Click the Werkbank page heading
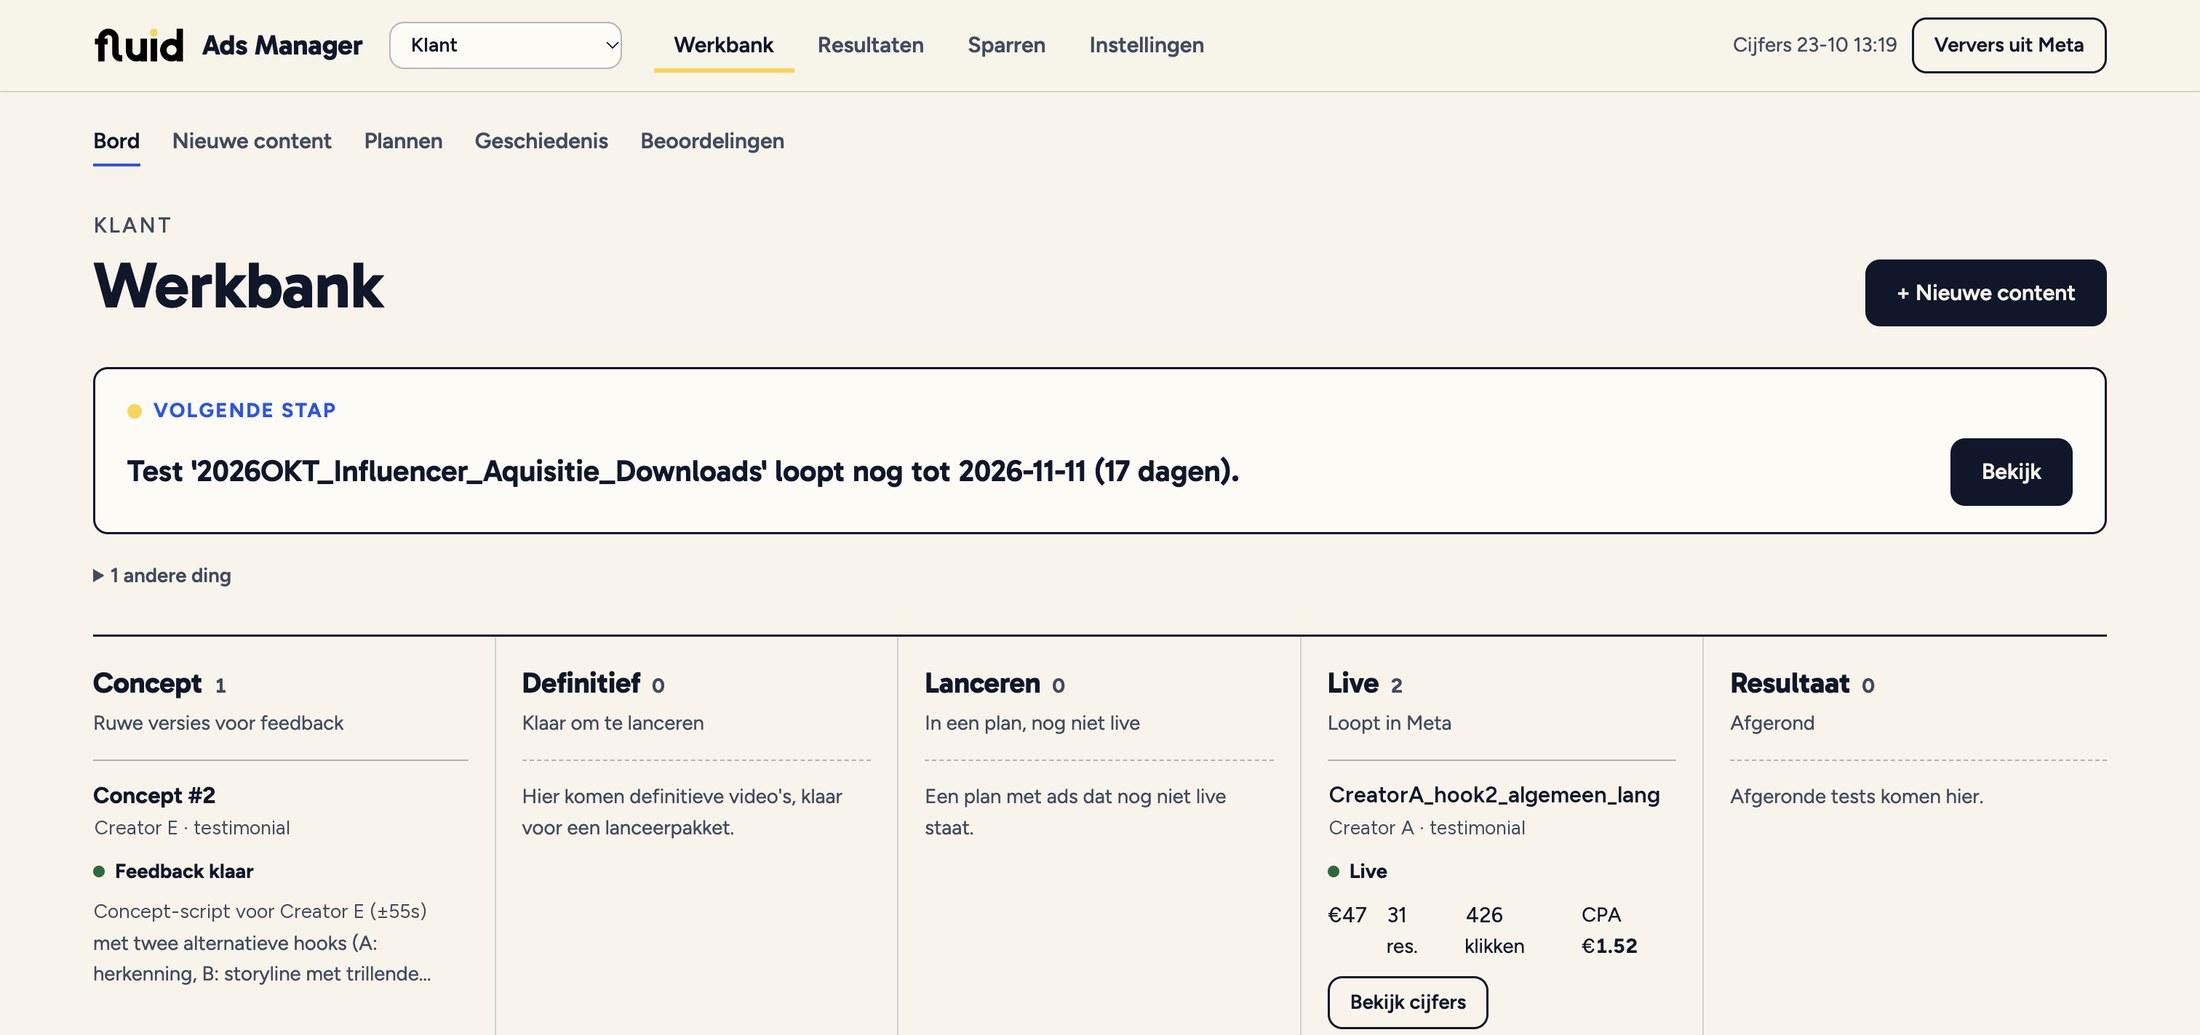2200x1035 pixels. [x=238, y=286]
